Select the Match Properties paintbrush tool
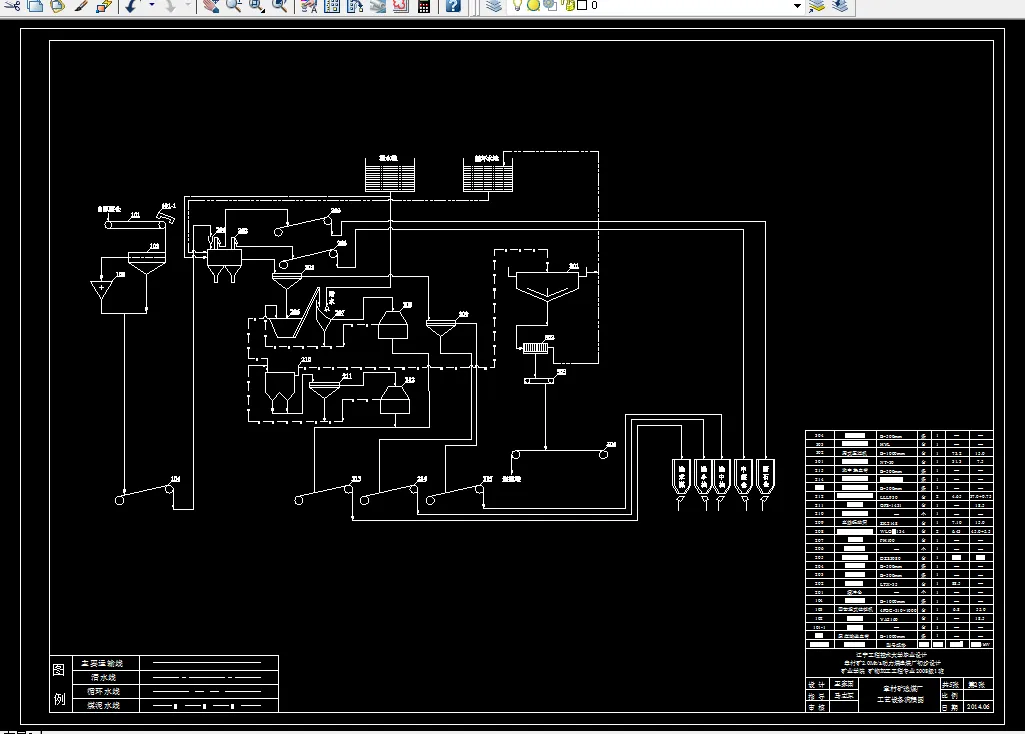The image size is (1025, 734). point(81,6)
